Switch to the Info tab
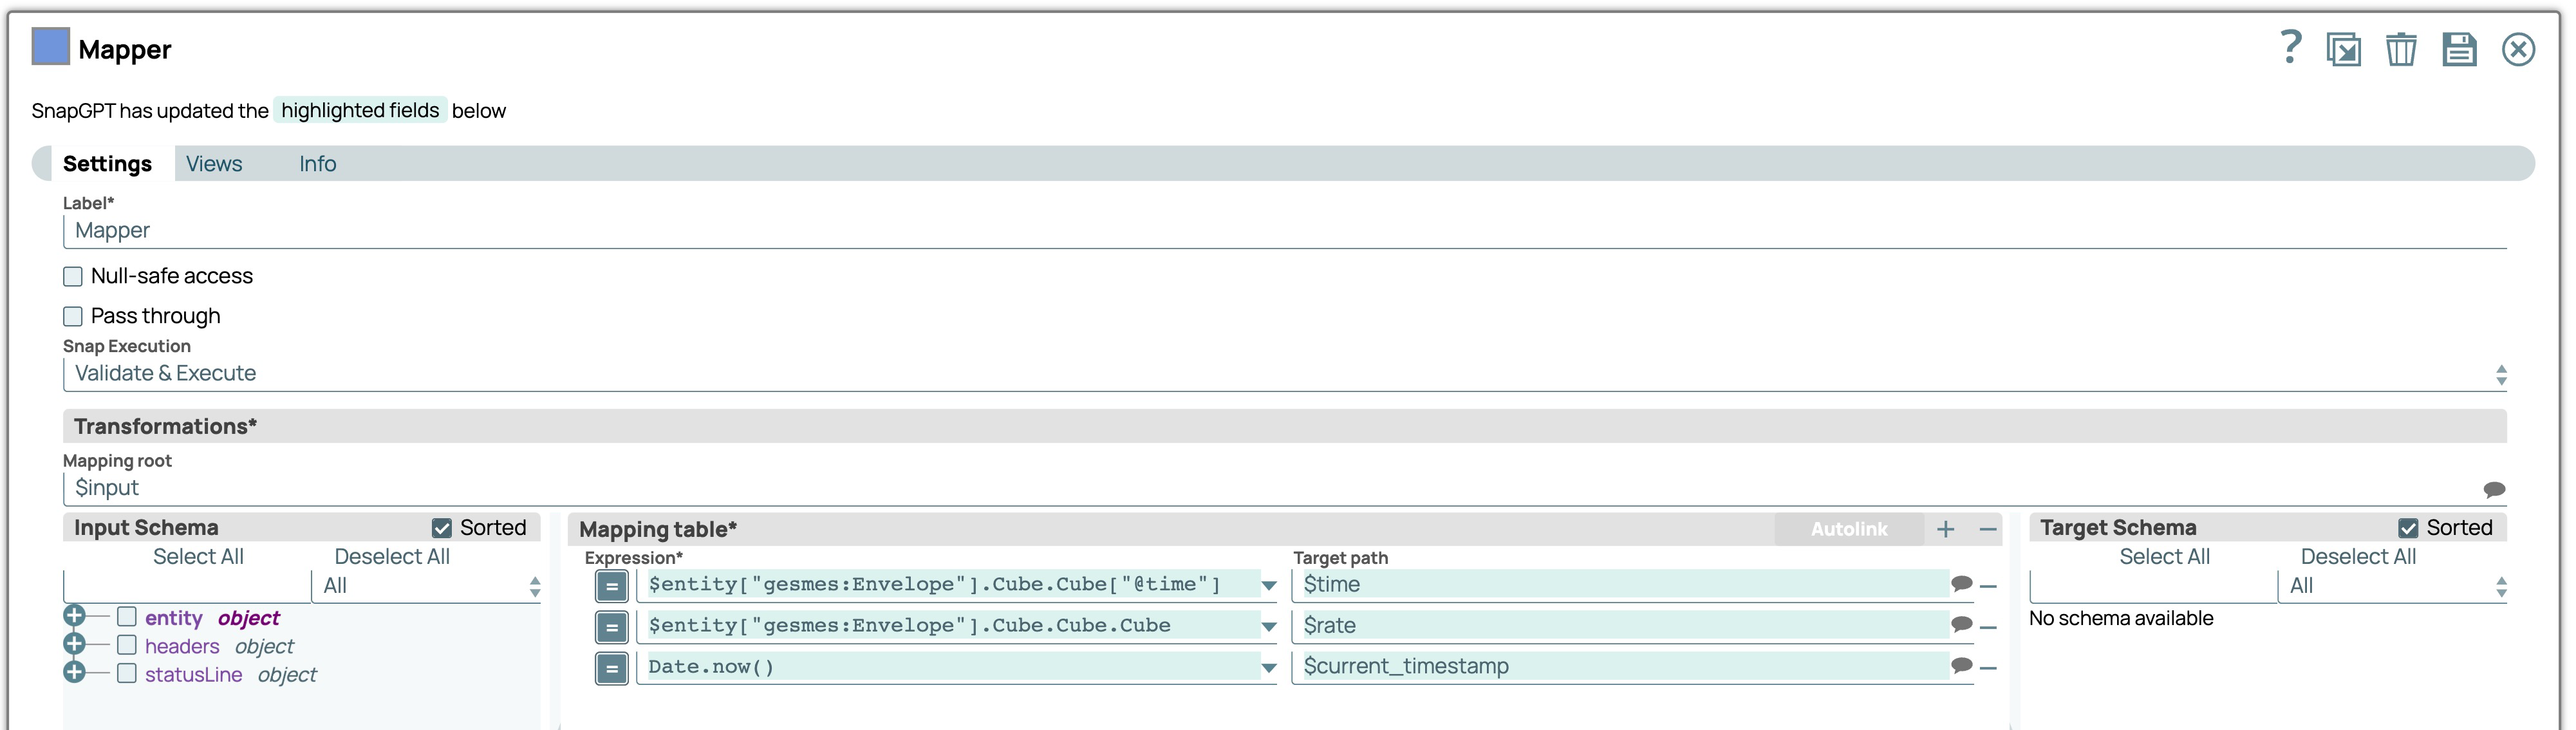Image resolution: width=2576 pixels, height=730 pixels. tap(317, 163)
